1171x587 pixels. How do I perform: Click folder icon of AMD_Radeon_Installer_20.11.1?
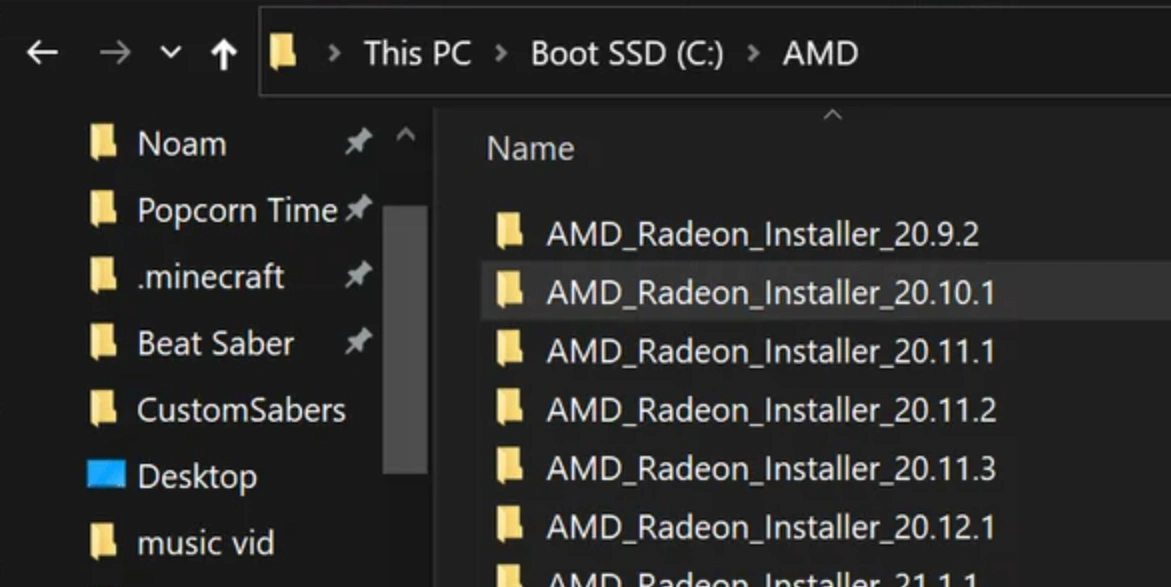[509, 349]
